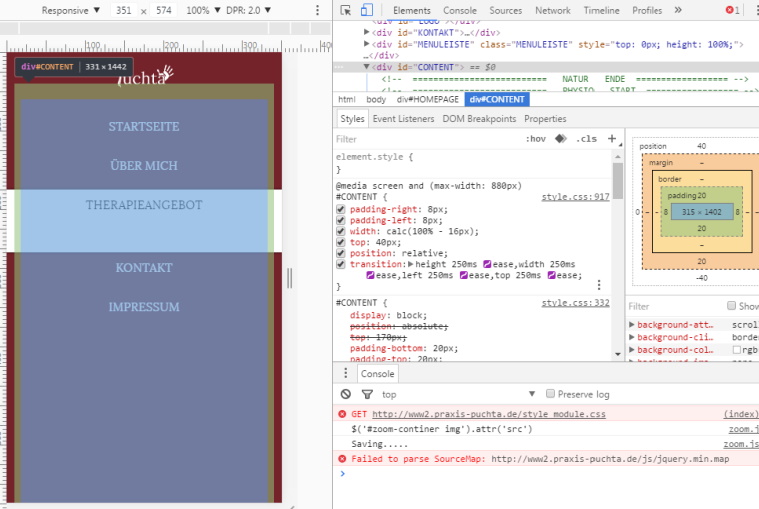
Task: Disable the width calc property checkbox
Action: (x=341, y=231)
